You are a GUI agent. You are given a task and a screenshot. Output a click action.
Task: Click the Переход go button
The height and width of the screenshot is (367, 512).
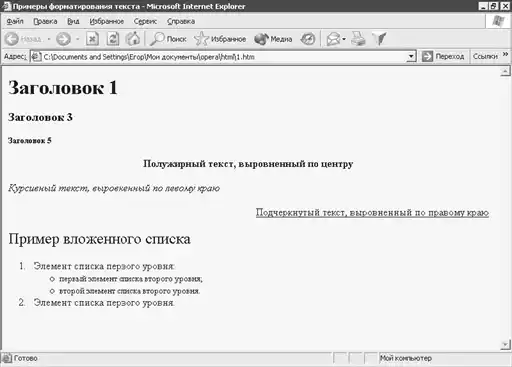443,56
